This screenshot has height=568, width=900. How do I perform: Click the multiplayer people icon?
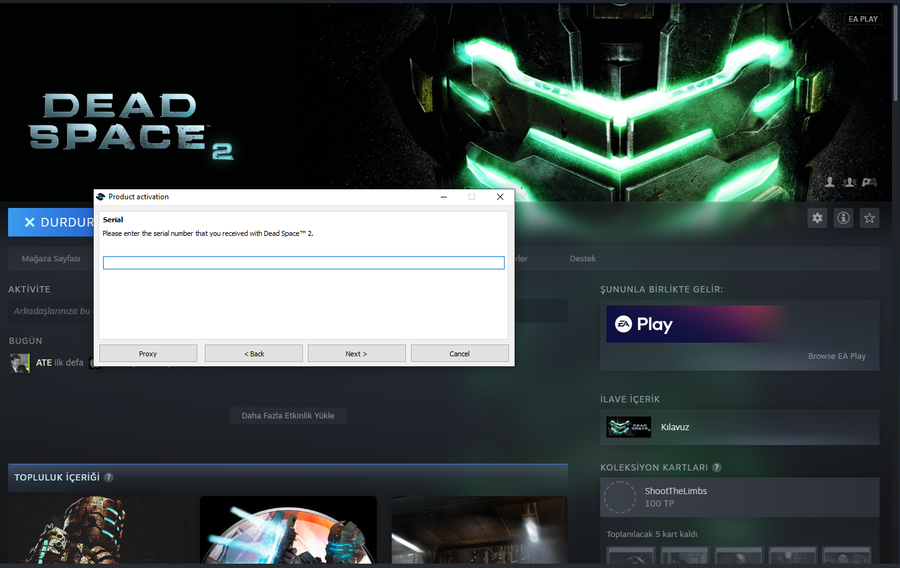tap(849, 182)
